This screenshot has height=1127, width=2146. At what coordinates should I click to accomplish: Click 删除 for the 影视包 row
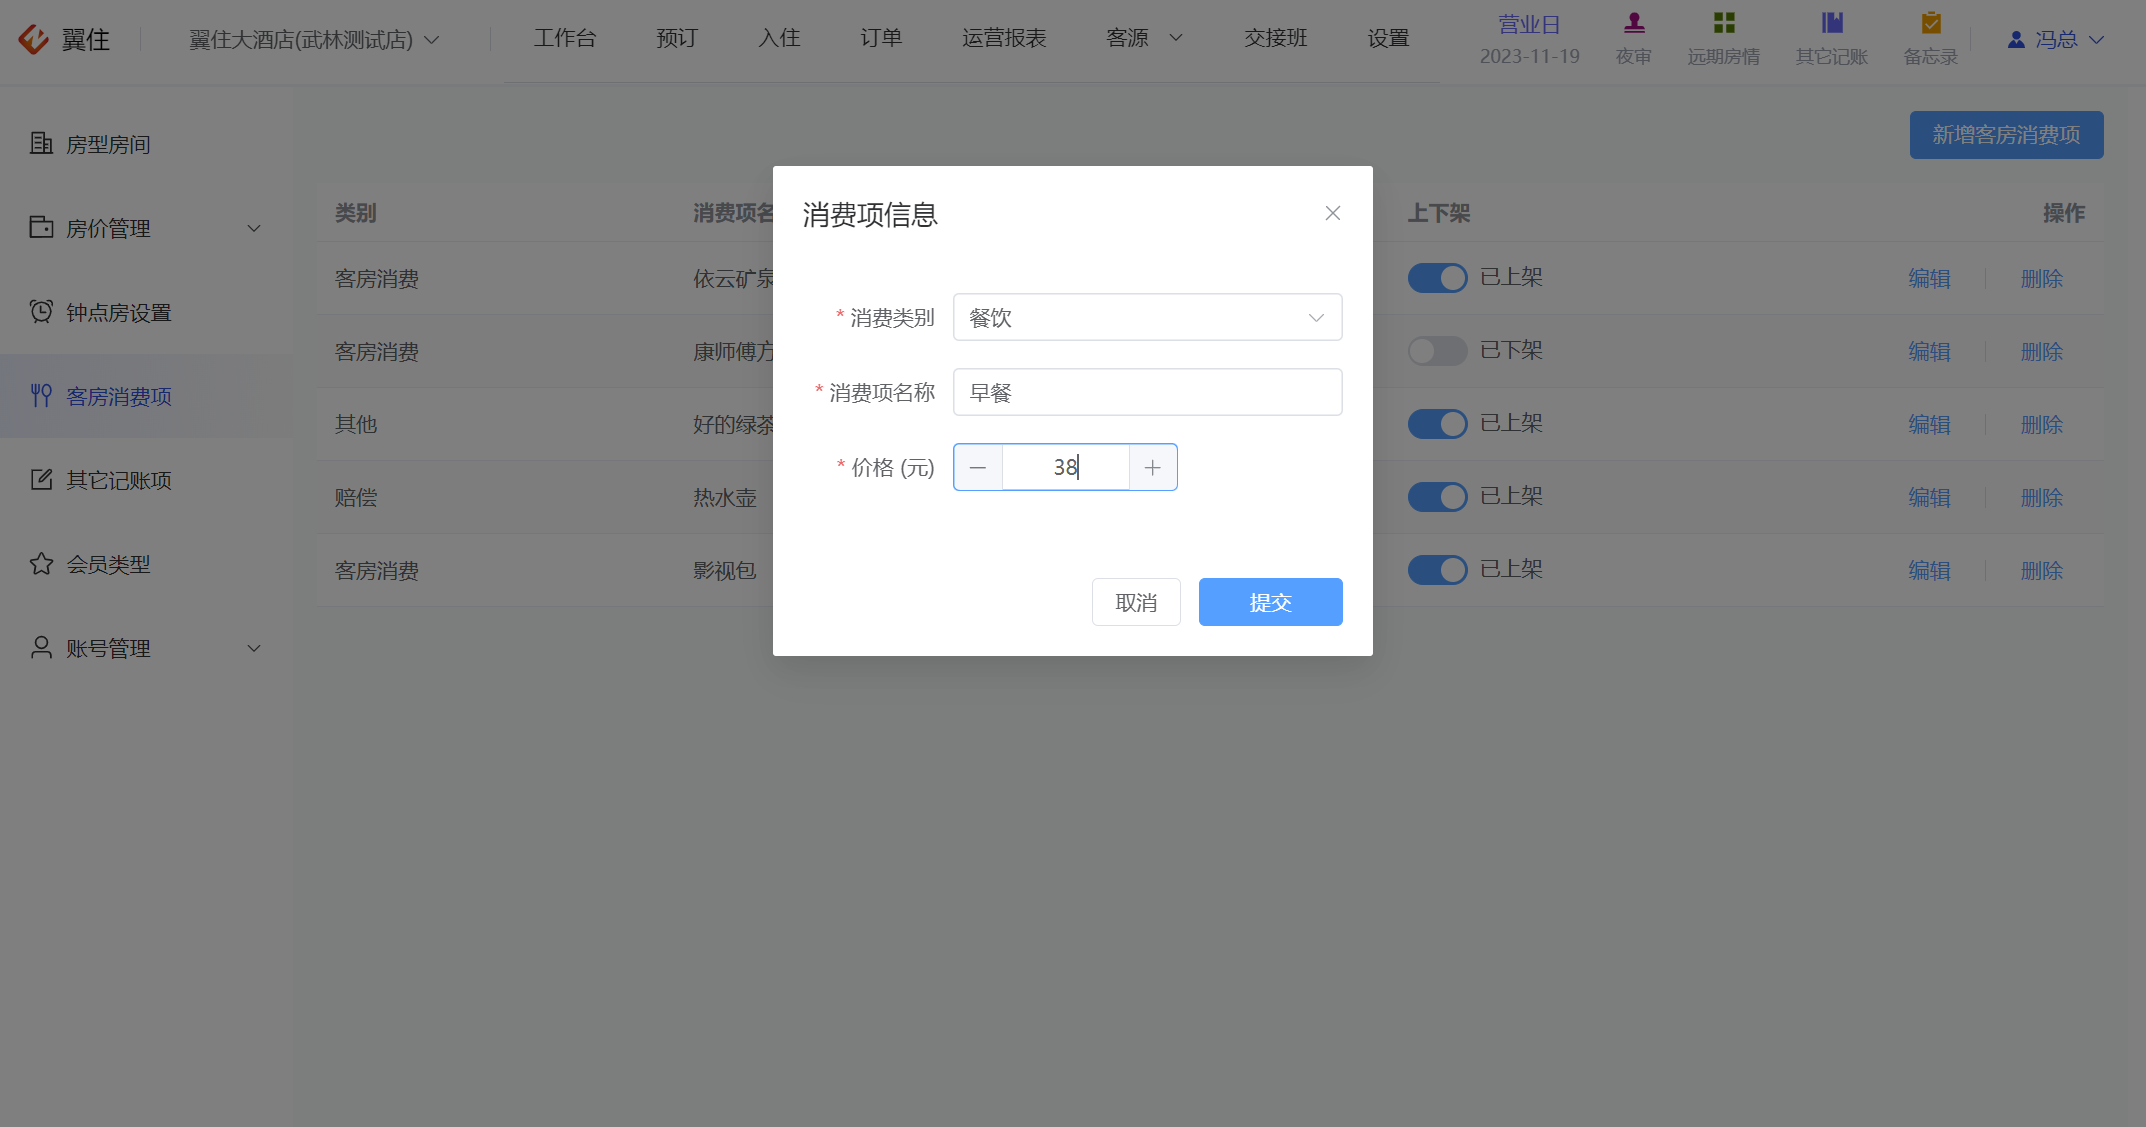tap(2041, 570)
